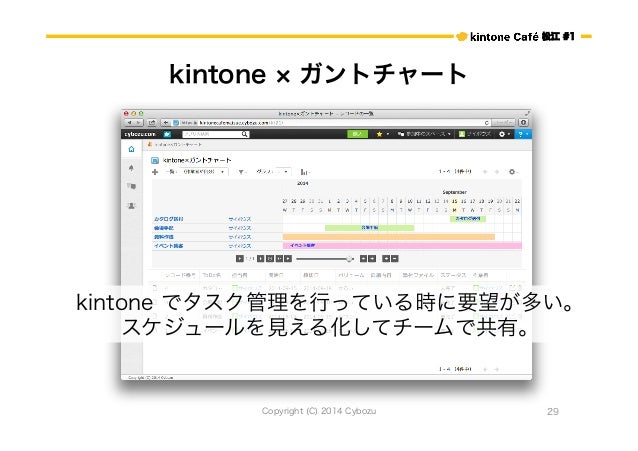Open the speech-bubble icon in left sidebar
The image size is (638, 451).
click(131, 186)
